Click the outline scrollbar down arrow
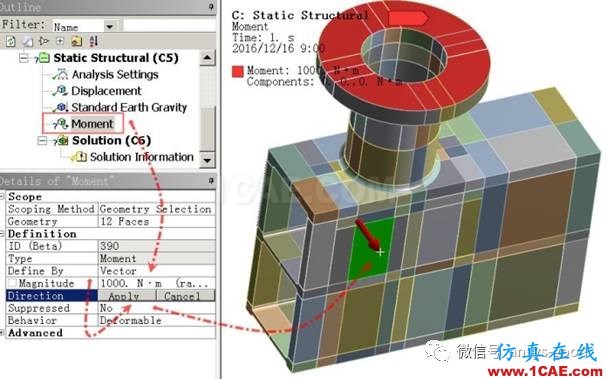The height and width of the screenshot is (379, 607). coord(207,160)
